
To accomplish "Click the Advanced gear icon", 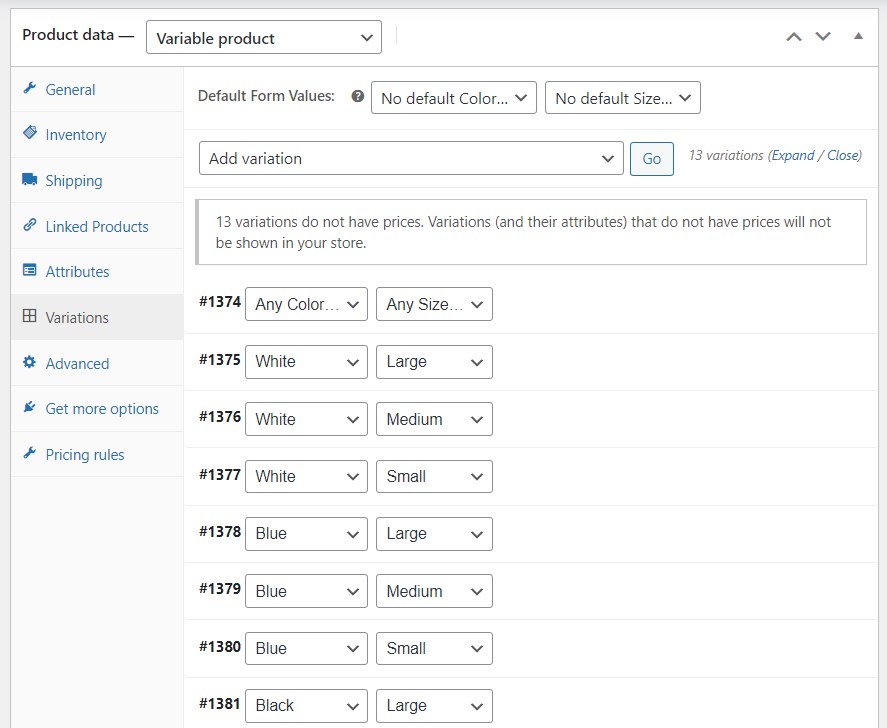I will (29, 362).
